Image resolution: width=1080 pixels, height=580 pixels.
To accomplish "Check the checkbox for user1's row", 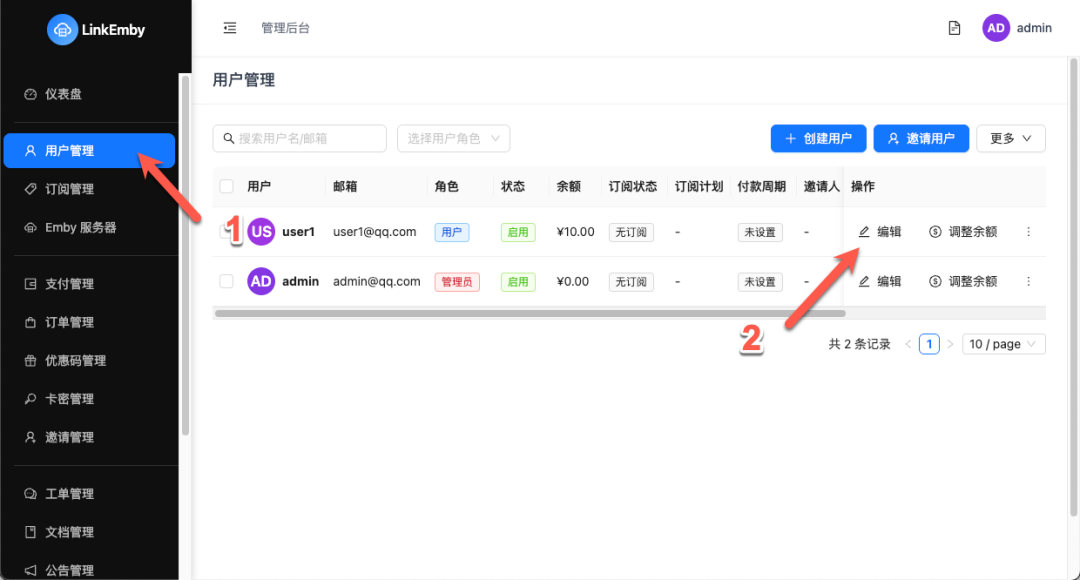I will coord(225,231).
